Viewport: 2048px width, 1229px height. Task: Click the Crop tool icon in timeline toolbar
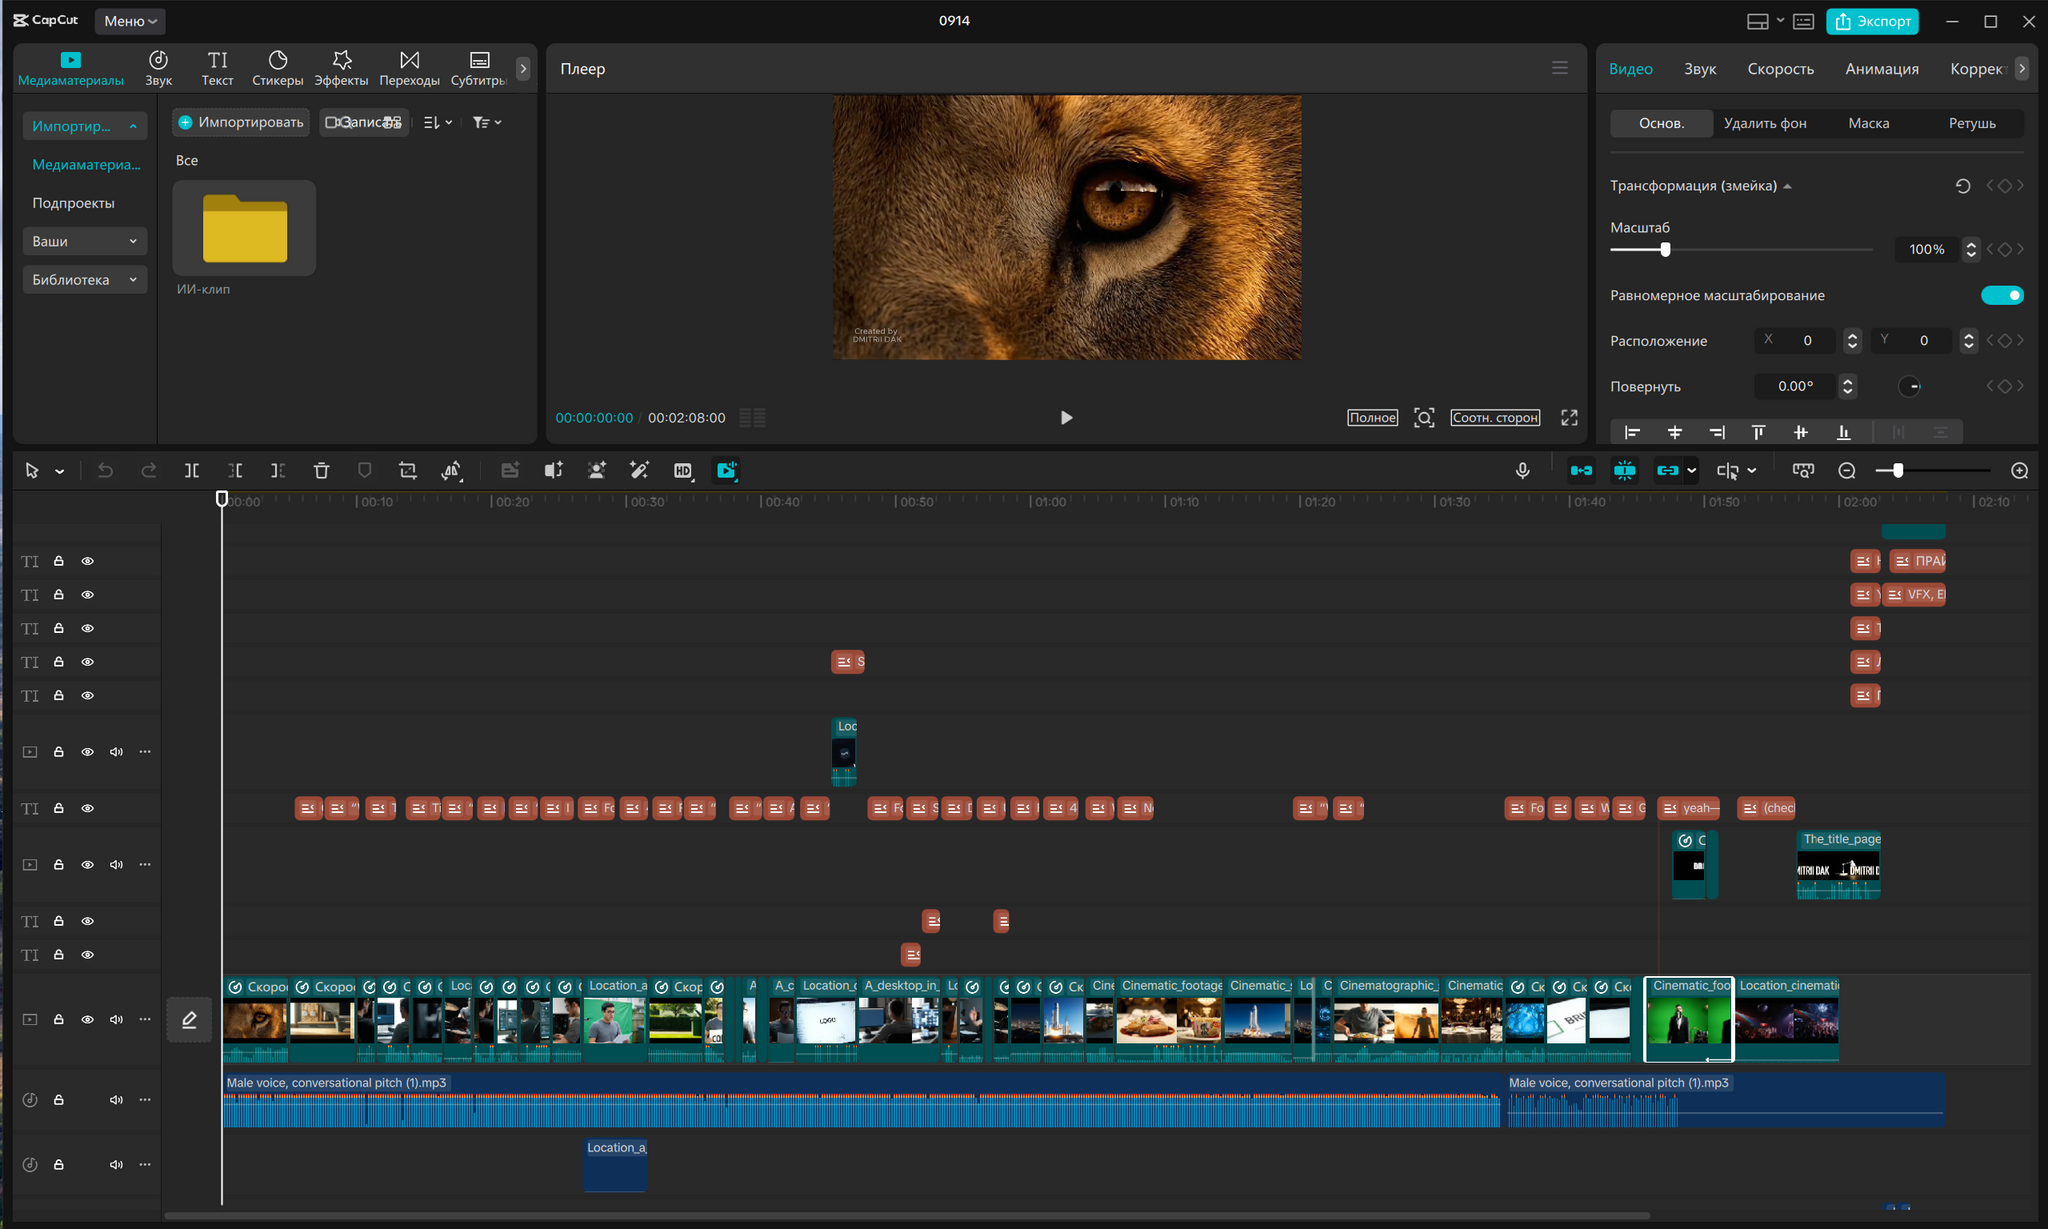coord(407,470)
